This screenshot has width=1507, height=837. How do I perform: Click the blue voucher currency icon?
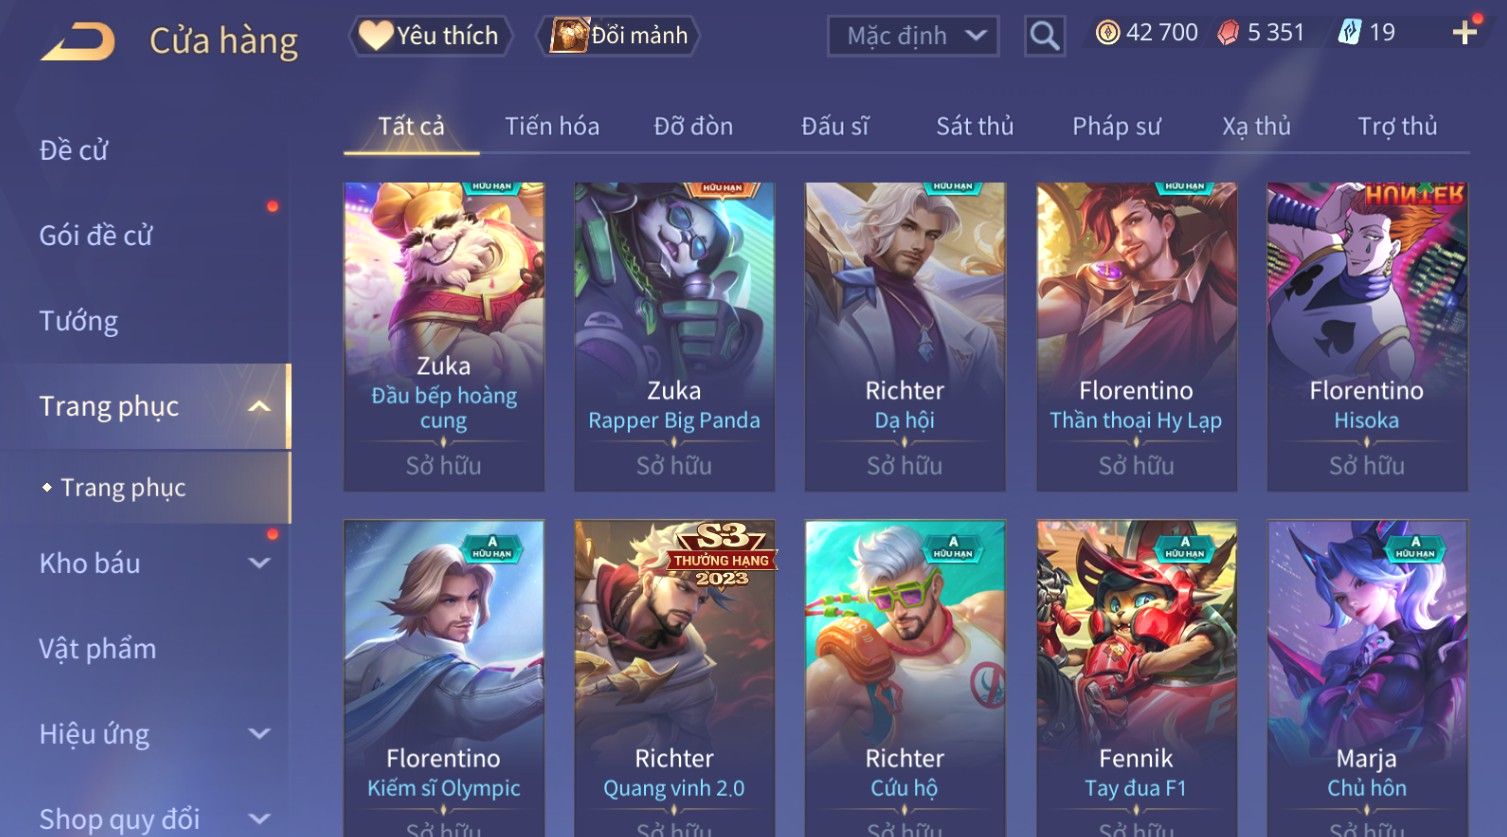1350,33
